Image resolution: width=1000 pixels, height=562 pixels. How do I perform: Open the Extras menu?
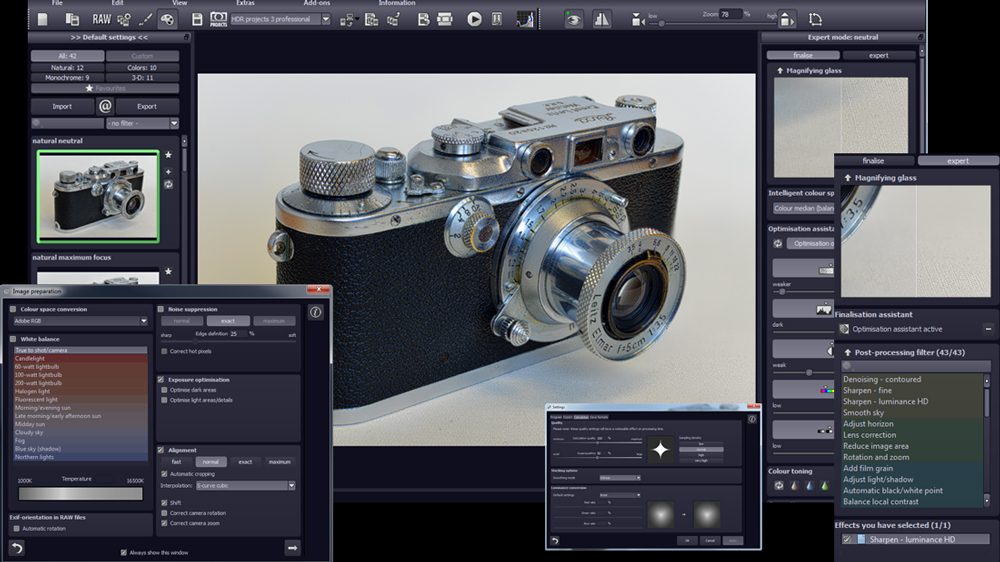click(245, 3)
